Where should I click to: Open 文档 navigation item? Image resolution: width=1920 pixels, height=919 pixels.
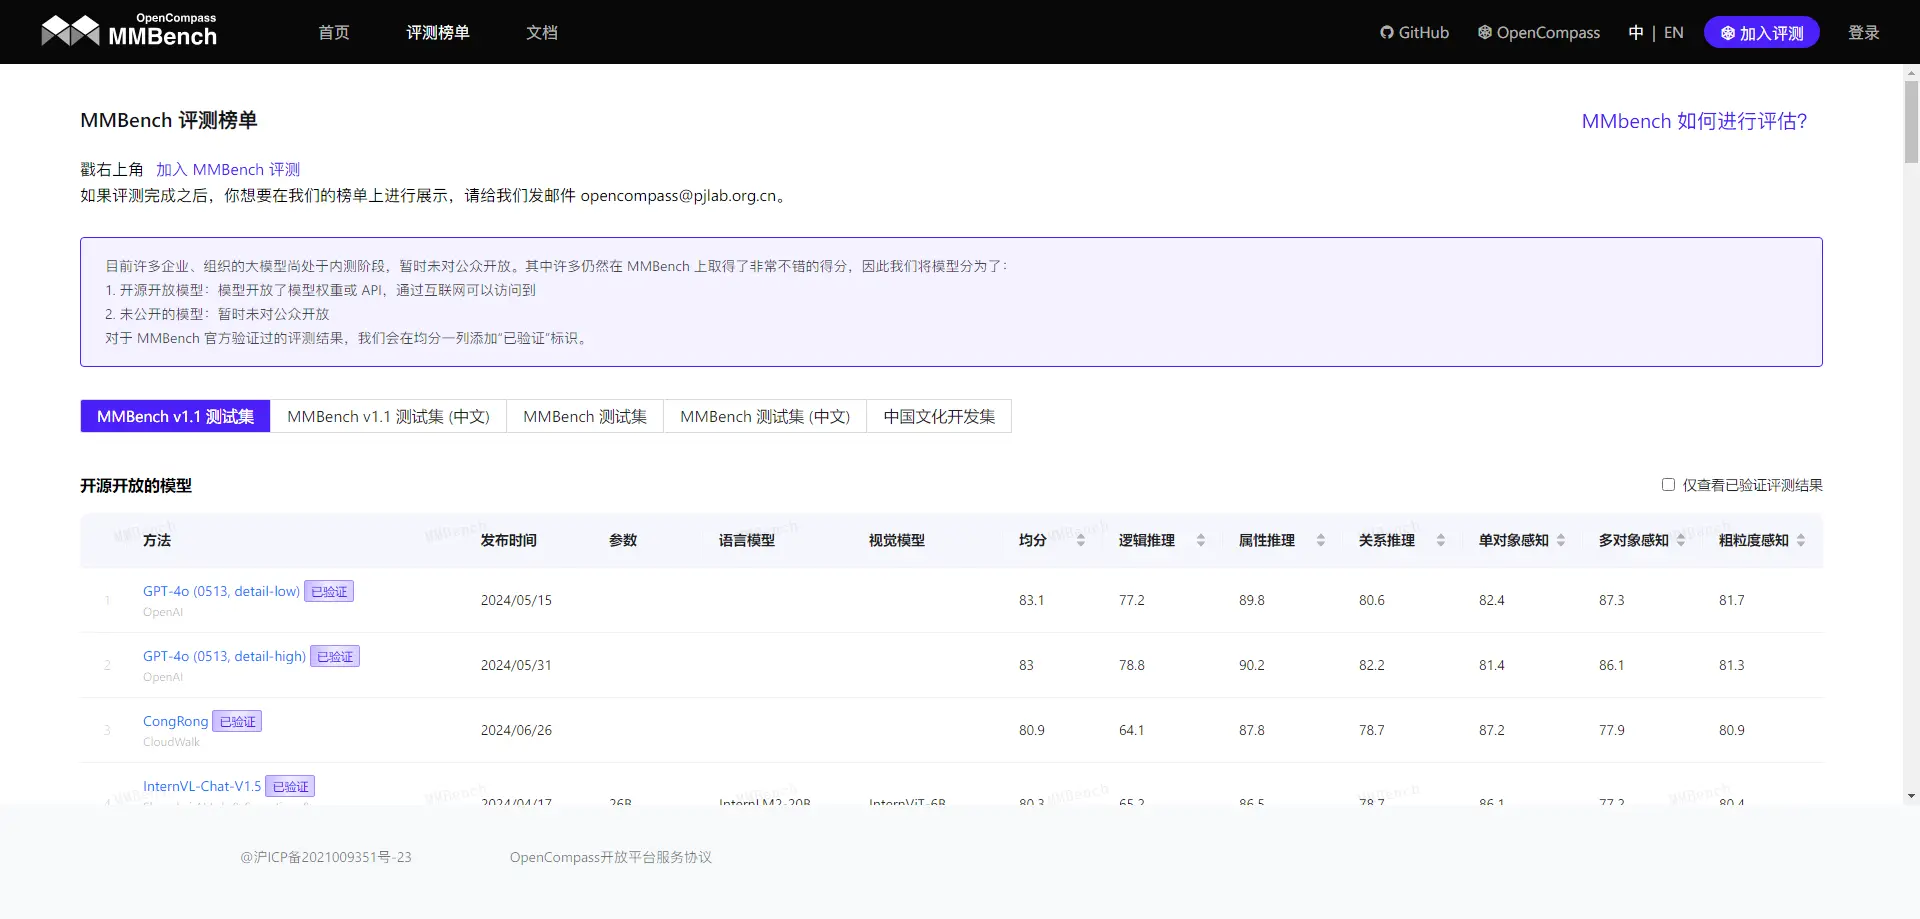point(541,32)
